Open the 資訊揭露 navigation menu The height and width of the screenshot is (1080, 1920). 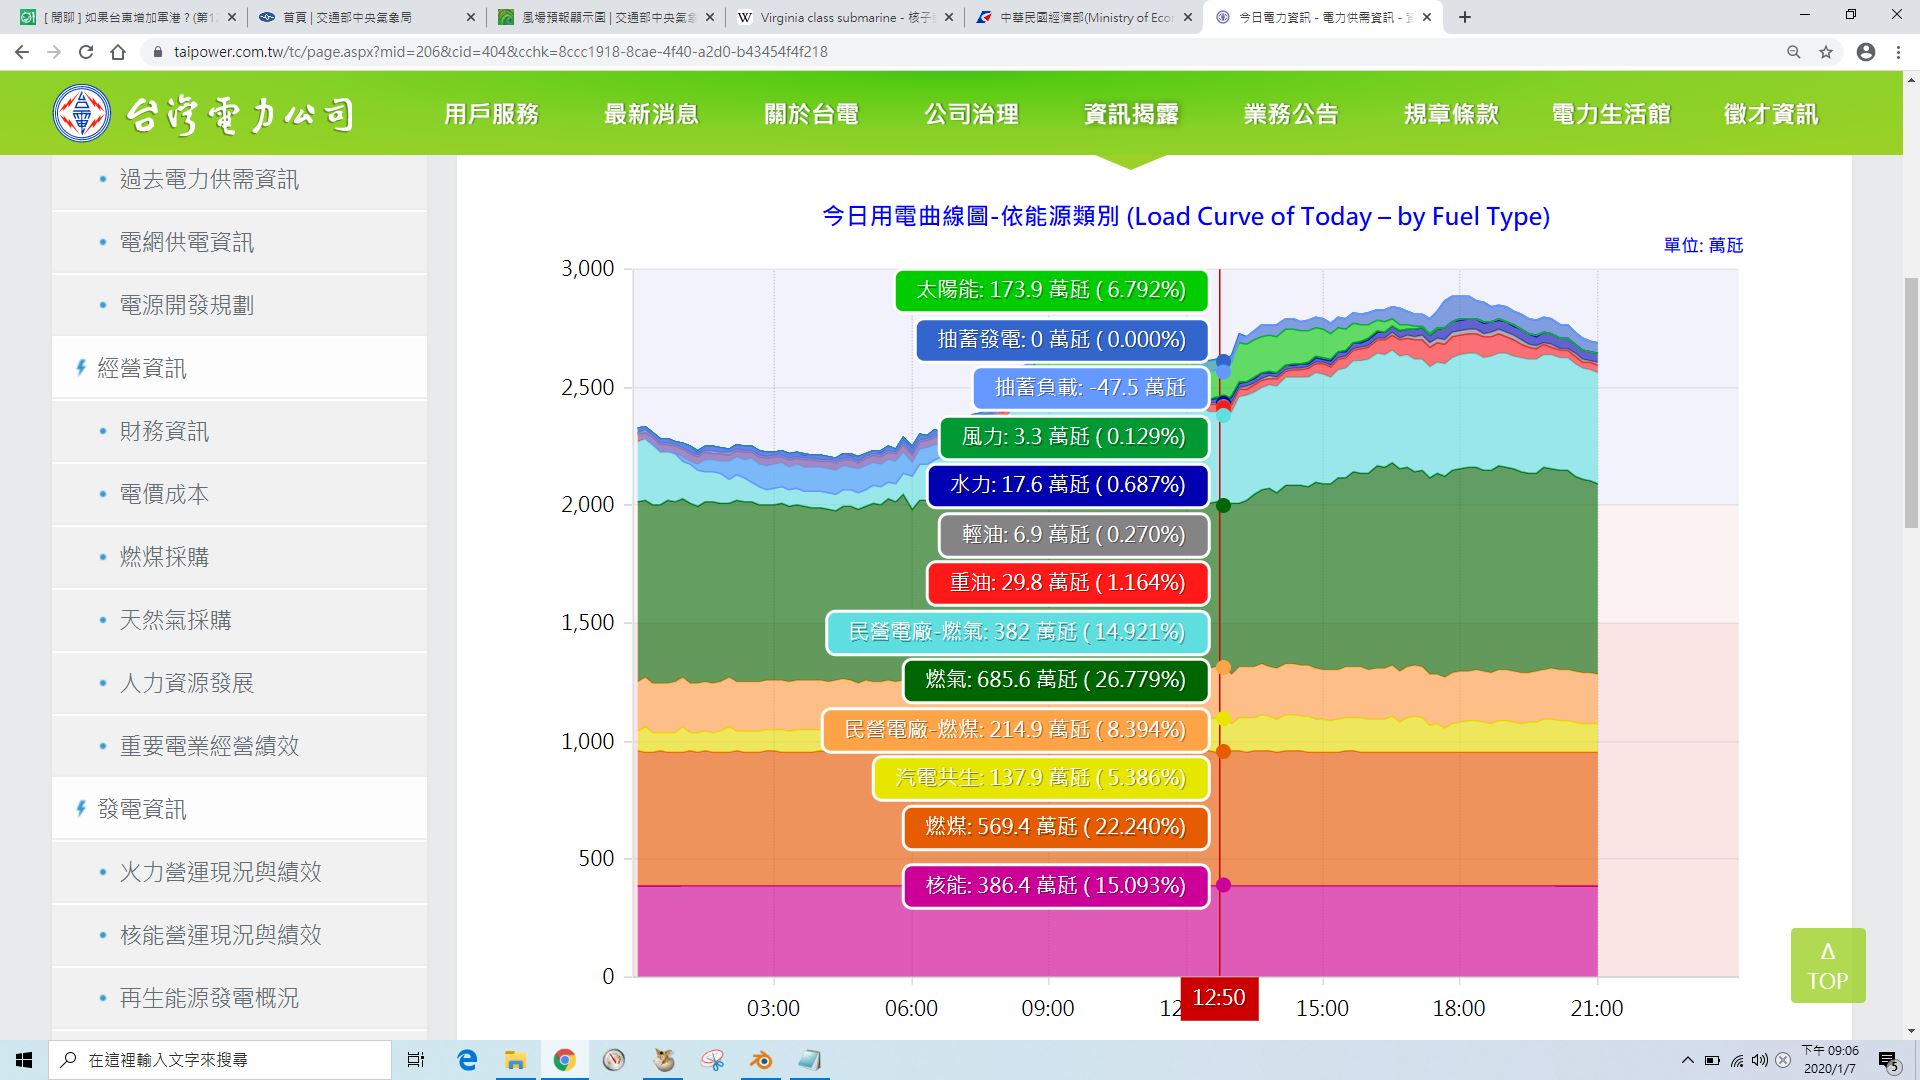pos(1131,114)
